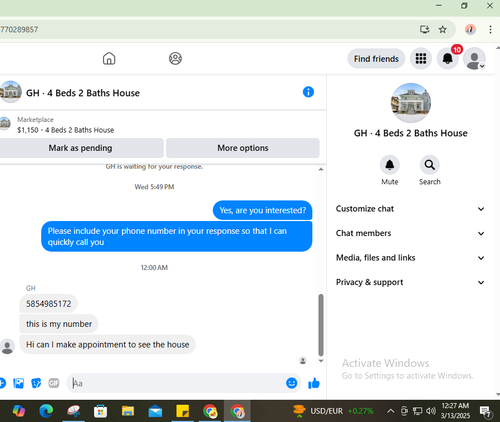The height and width of the screenshot is (422, 500).
Task: Open Microsoft Store from taskbar
Action: (100, 411)
